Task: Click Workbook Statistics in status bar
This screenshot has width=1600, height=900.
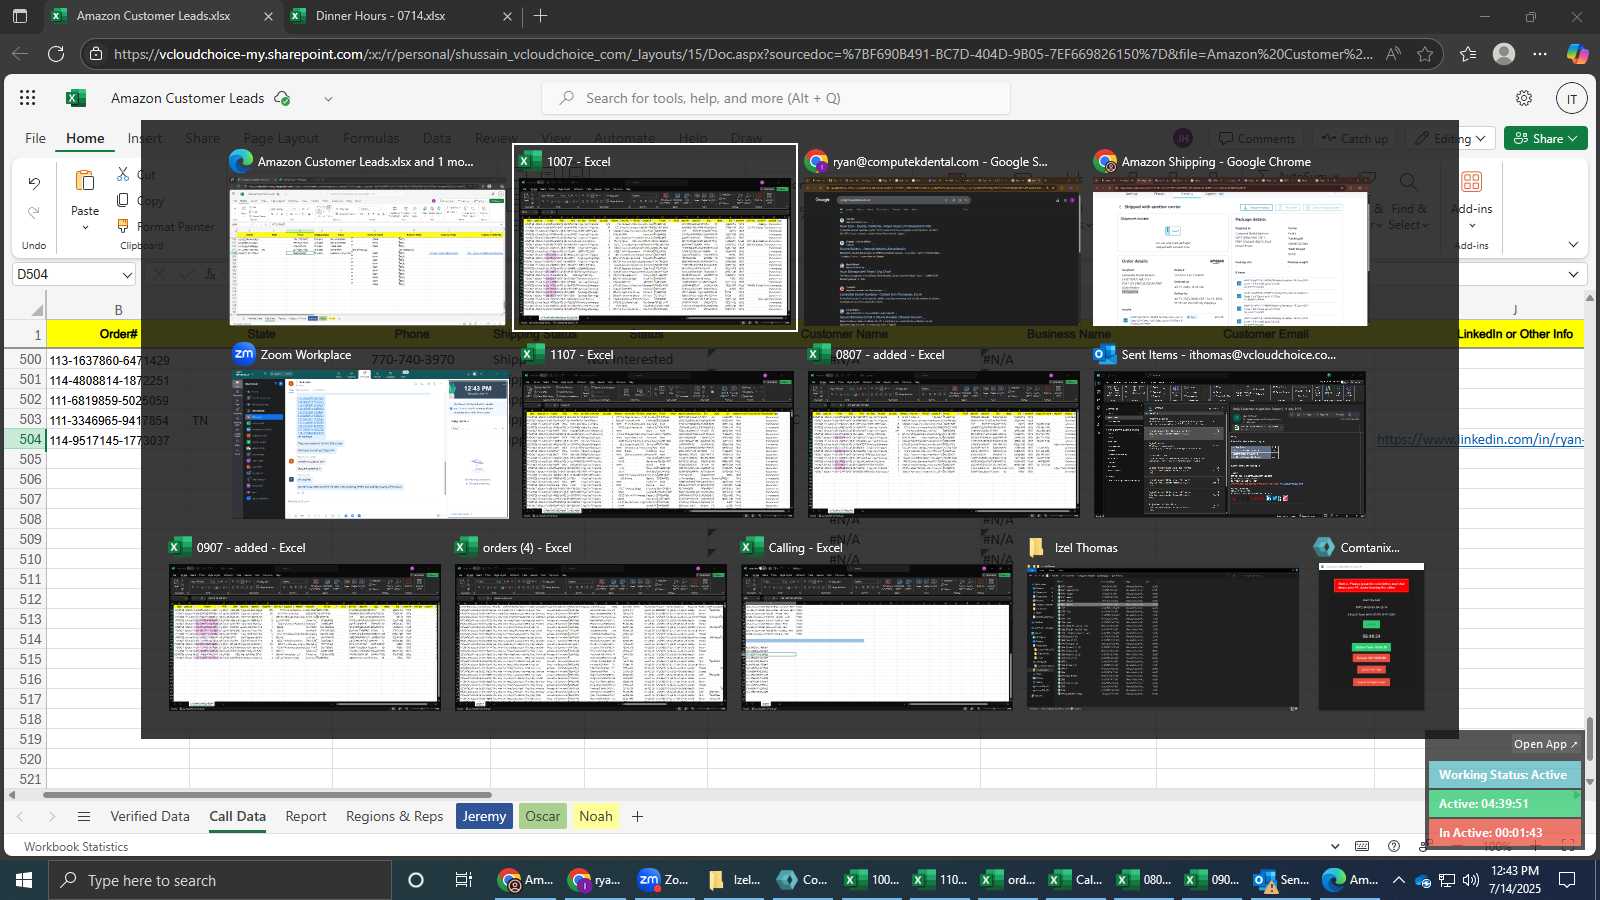Action: [76, 846]
